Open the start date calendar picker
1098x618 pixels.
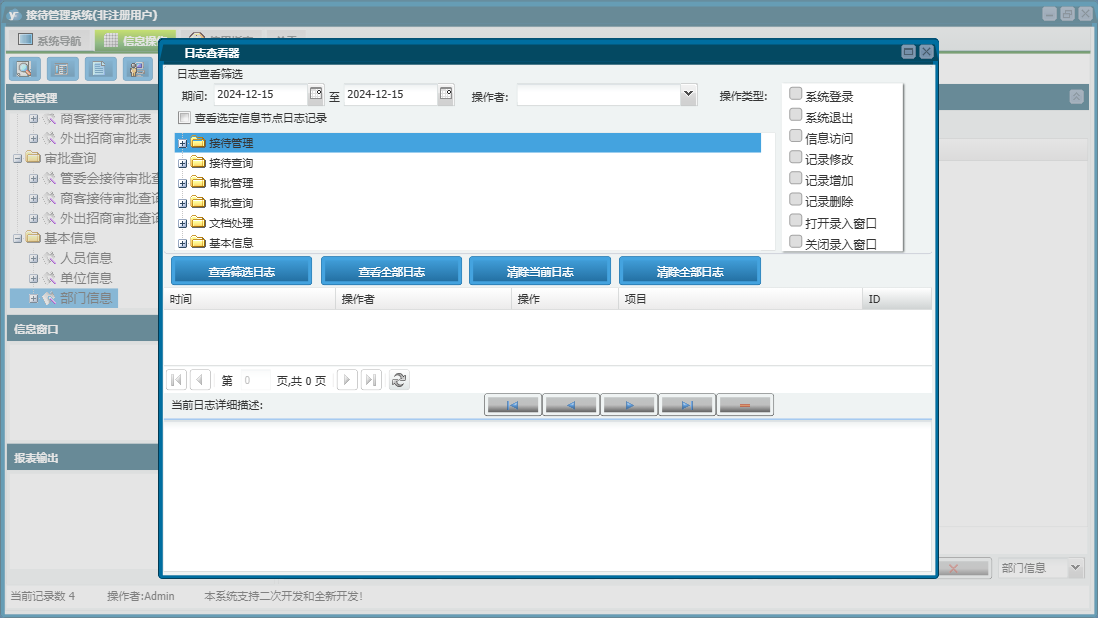tap(316, 94)
